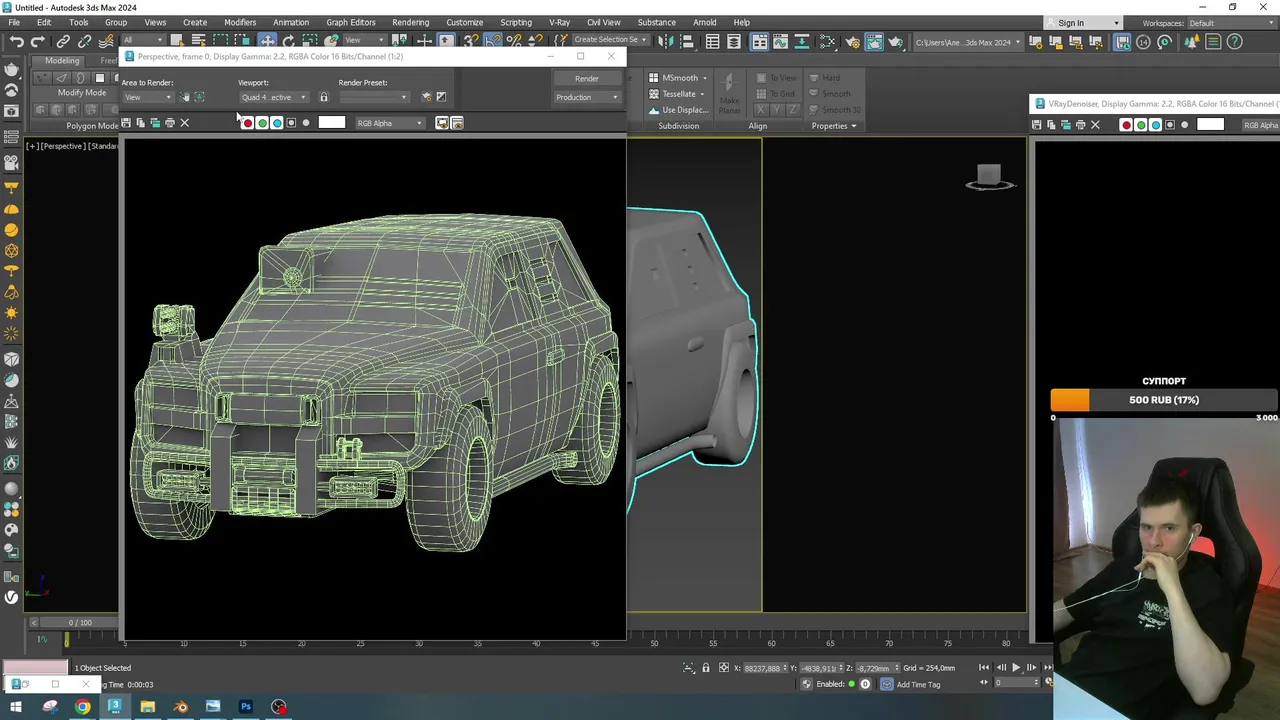The width and height of the screenshot is (1280, 720).
Task: Click the Render button
Action: [x=587, y=78]
